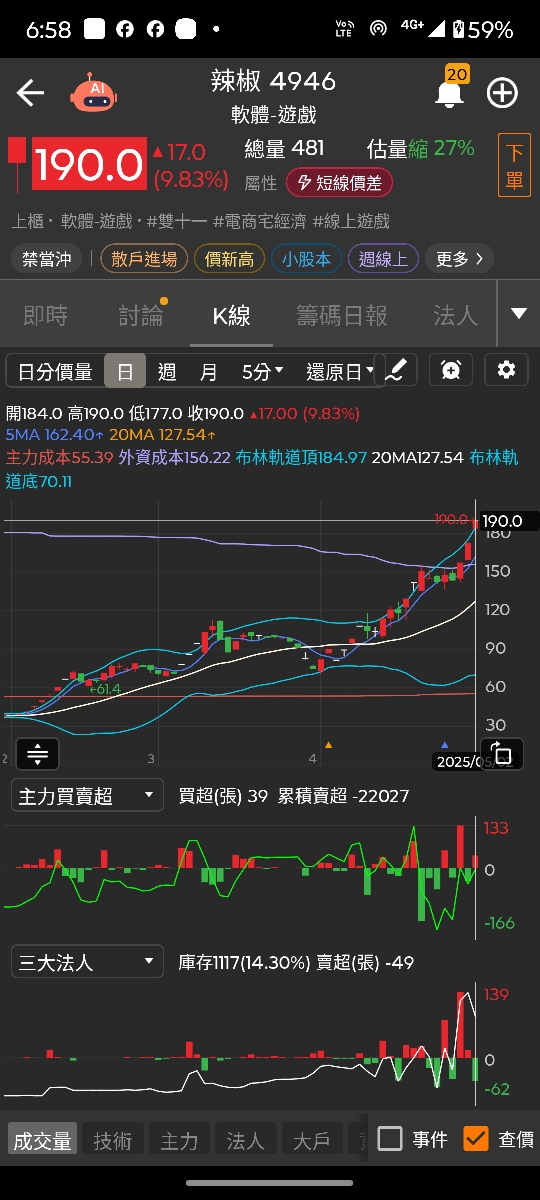Tap the rotate chart icon
Screen dimensions: 540x1200
[x=503, y=754]
